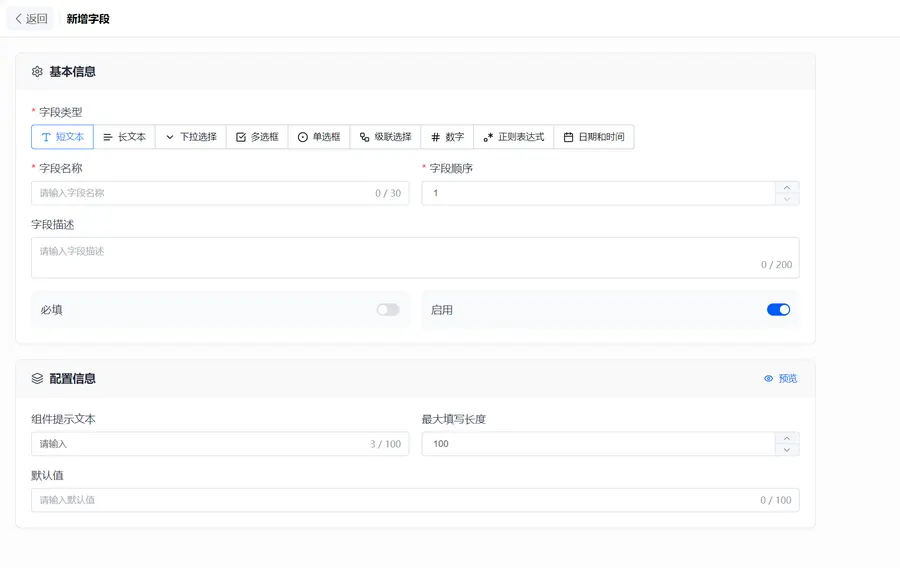
Task: Choose the 日期和时间 field type
Action: (594, 137)
